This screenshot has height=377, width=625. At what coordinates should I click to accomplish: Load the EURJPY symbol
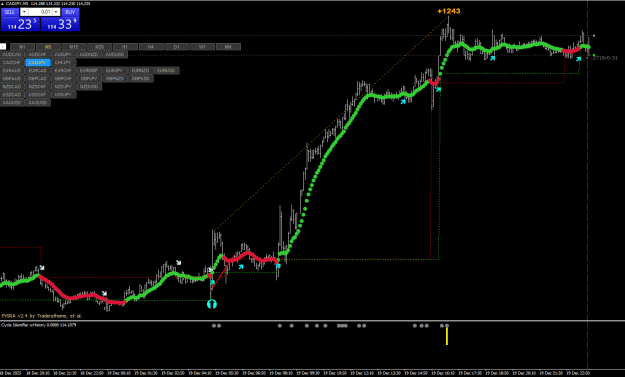click(x=115, y=71)
